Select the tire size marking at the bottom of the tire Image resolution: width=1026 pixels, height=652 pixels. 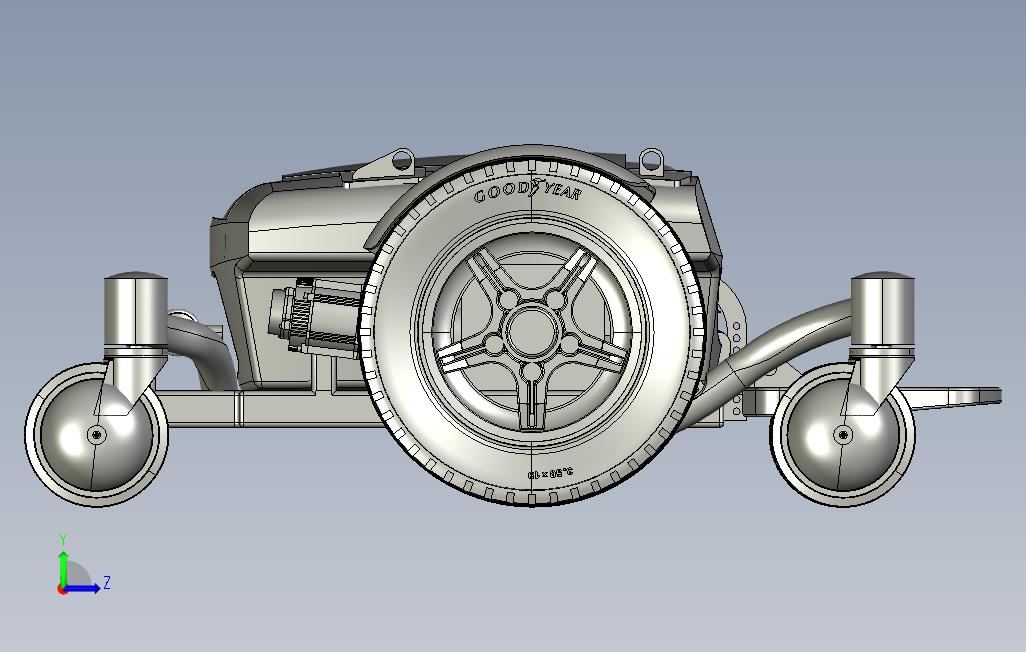550,473
